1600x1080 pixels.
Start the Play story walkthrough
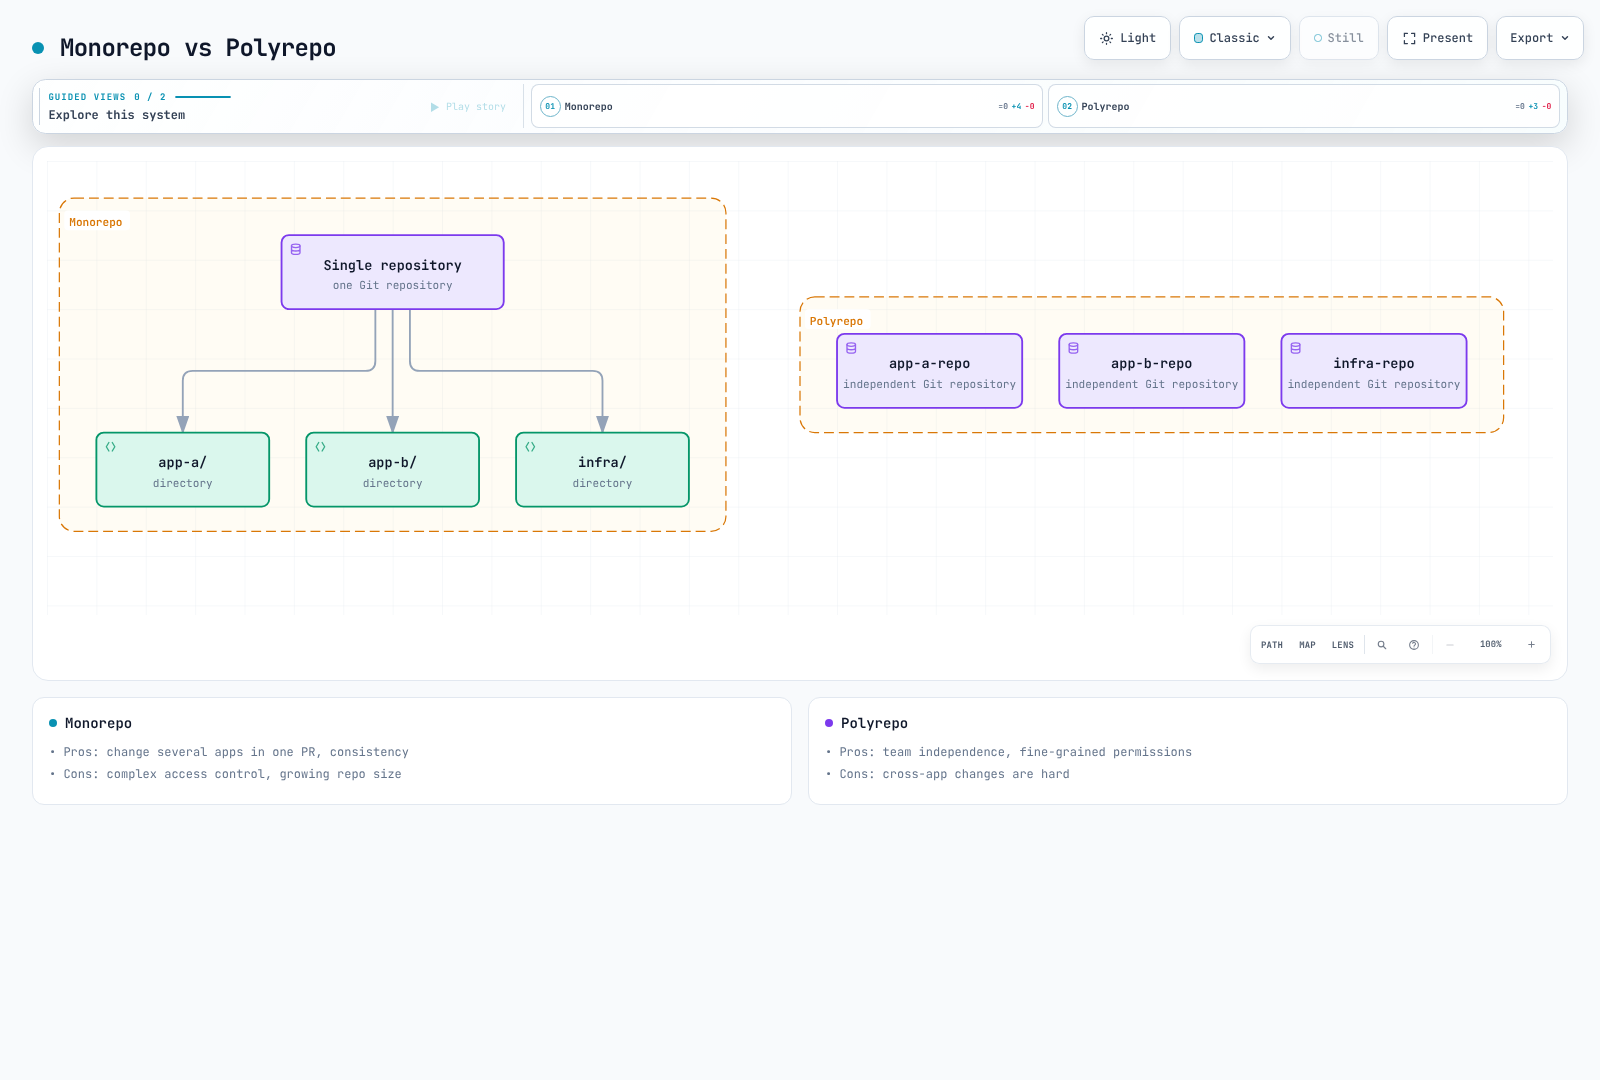(x=468, y=107)
